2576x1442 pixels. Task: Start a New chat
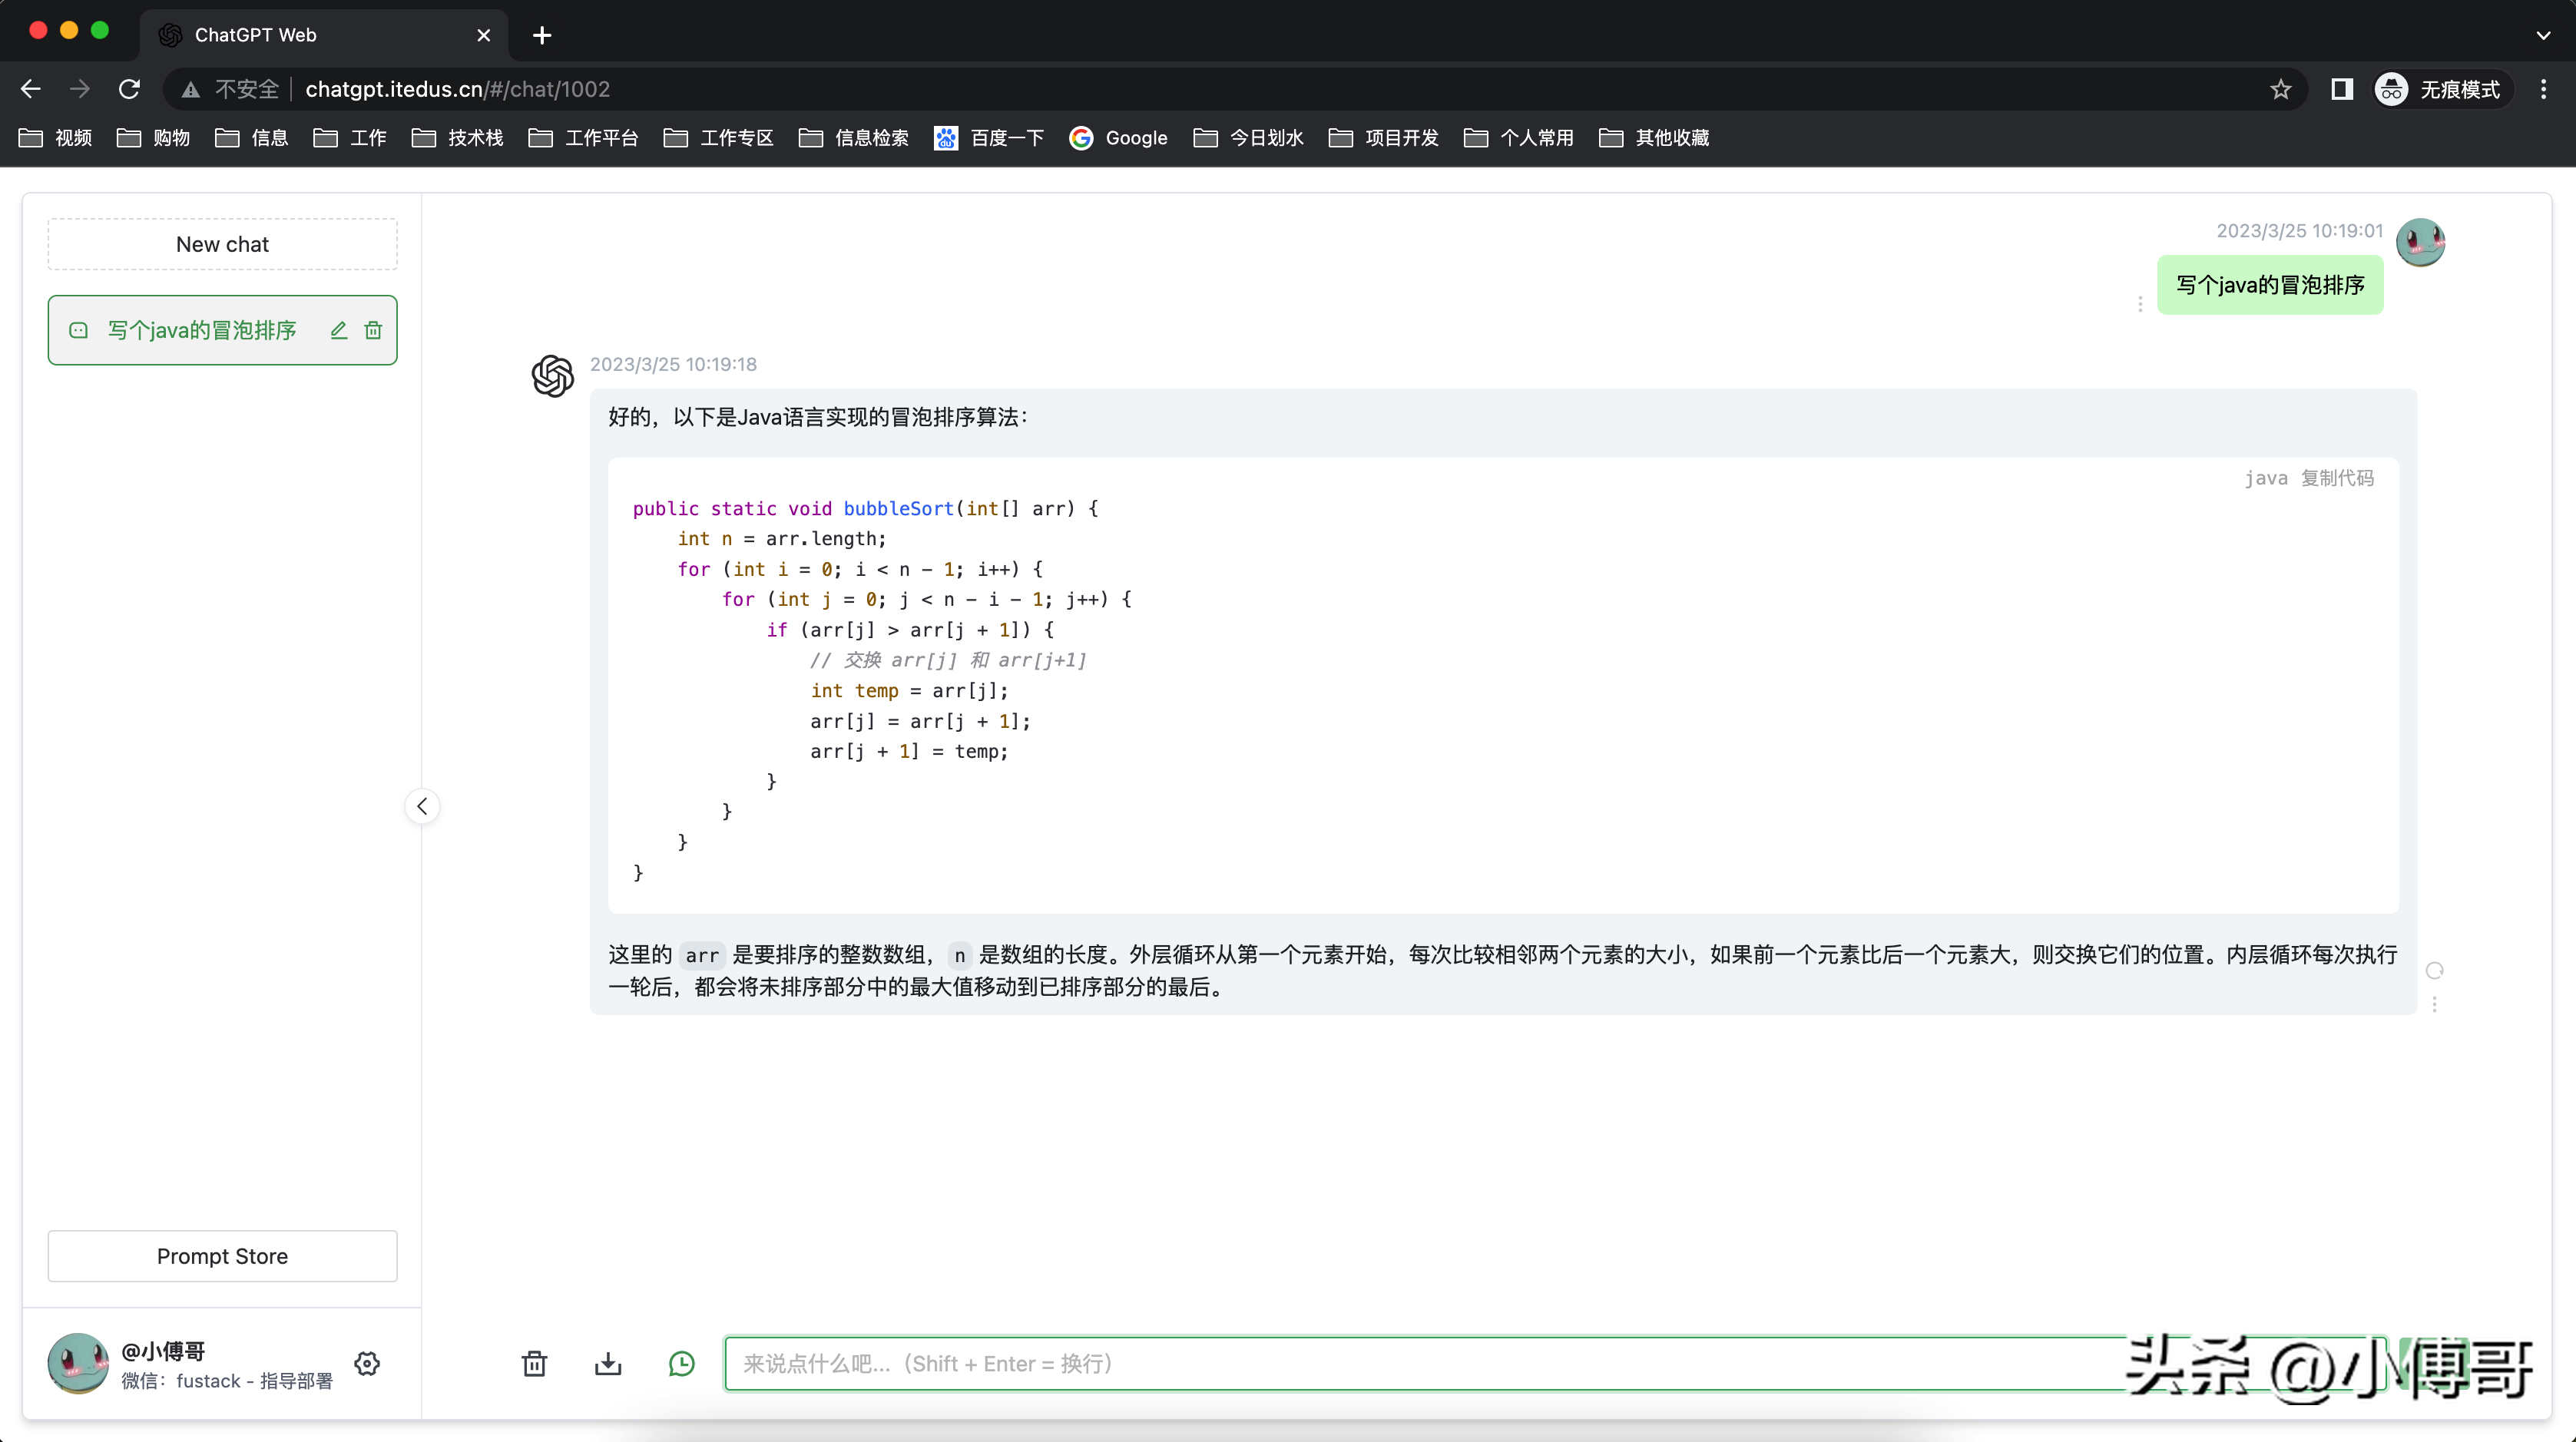pos(222,245)
